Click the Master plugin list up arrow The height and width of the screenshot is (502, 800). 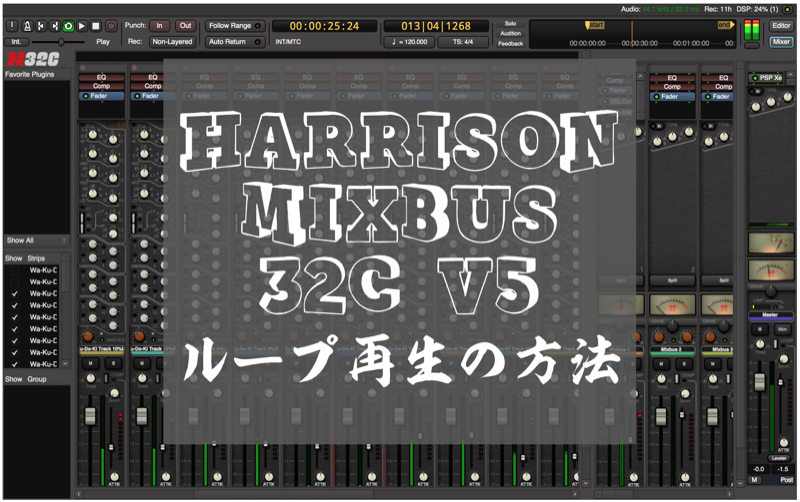tap(790, 75)
